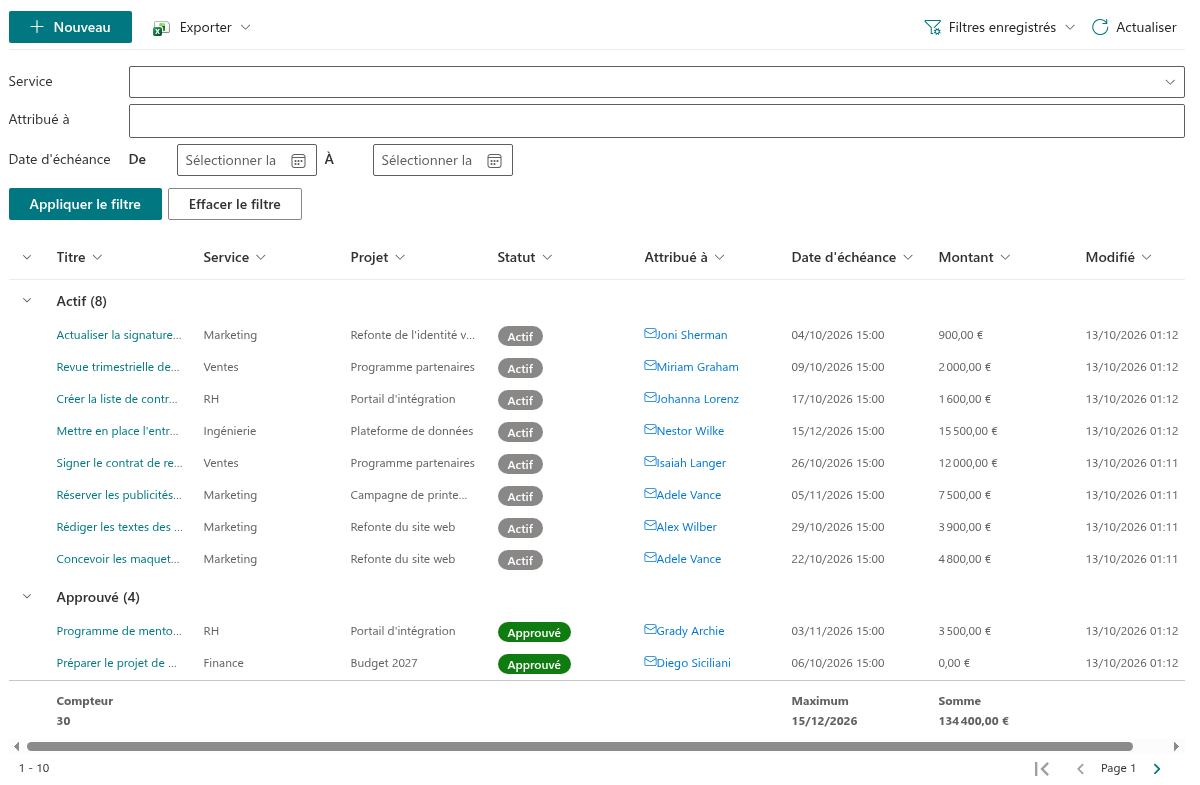
Task: Click mail icon next to Johanna Lorenz
Action: (650, 398)
